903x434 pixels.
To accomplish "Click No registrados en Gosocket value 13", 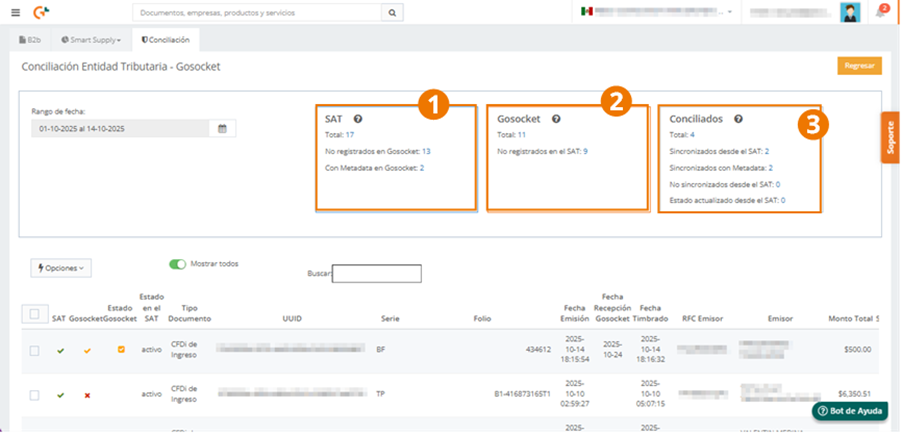I will click(x=426, y=151).
